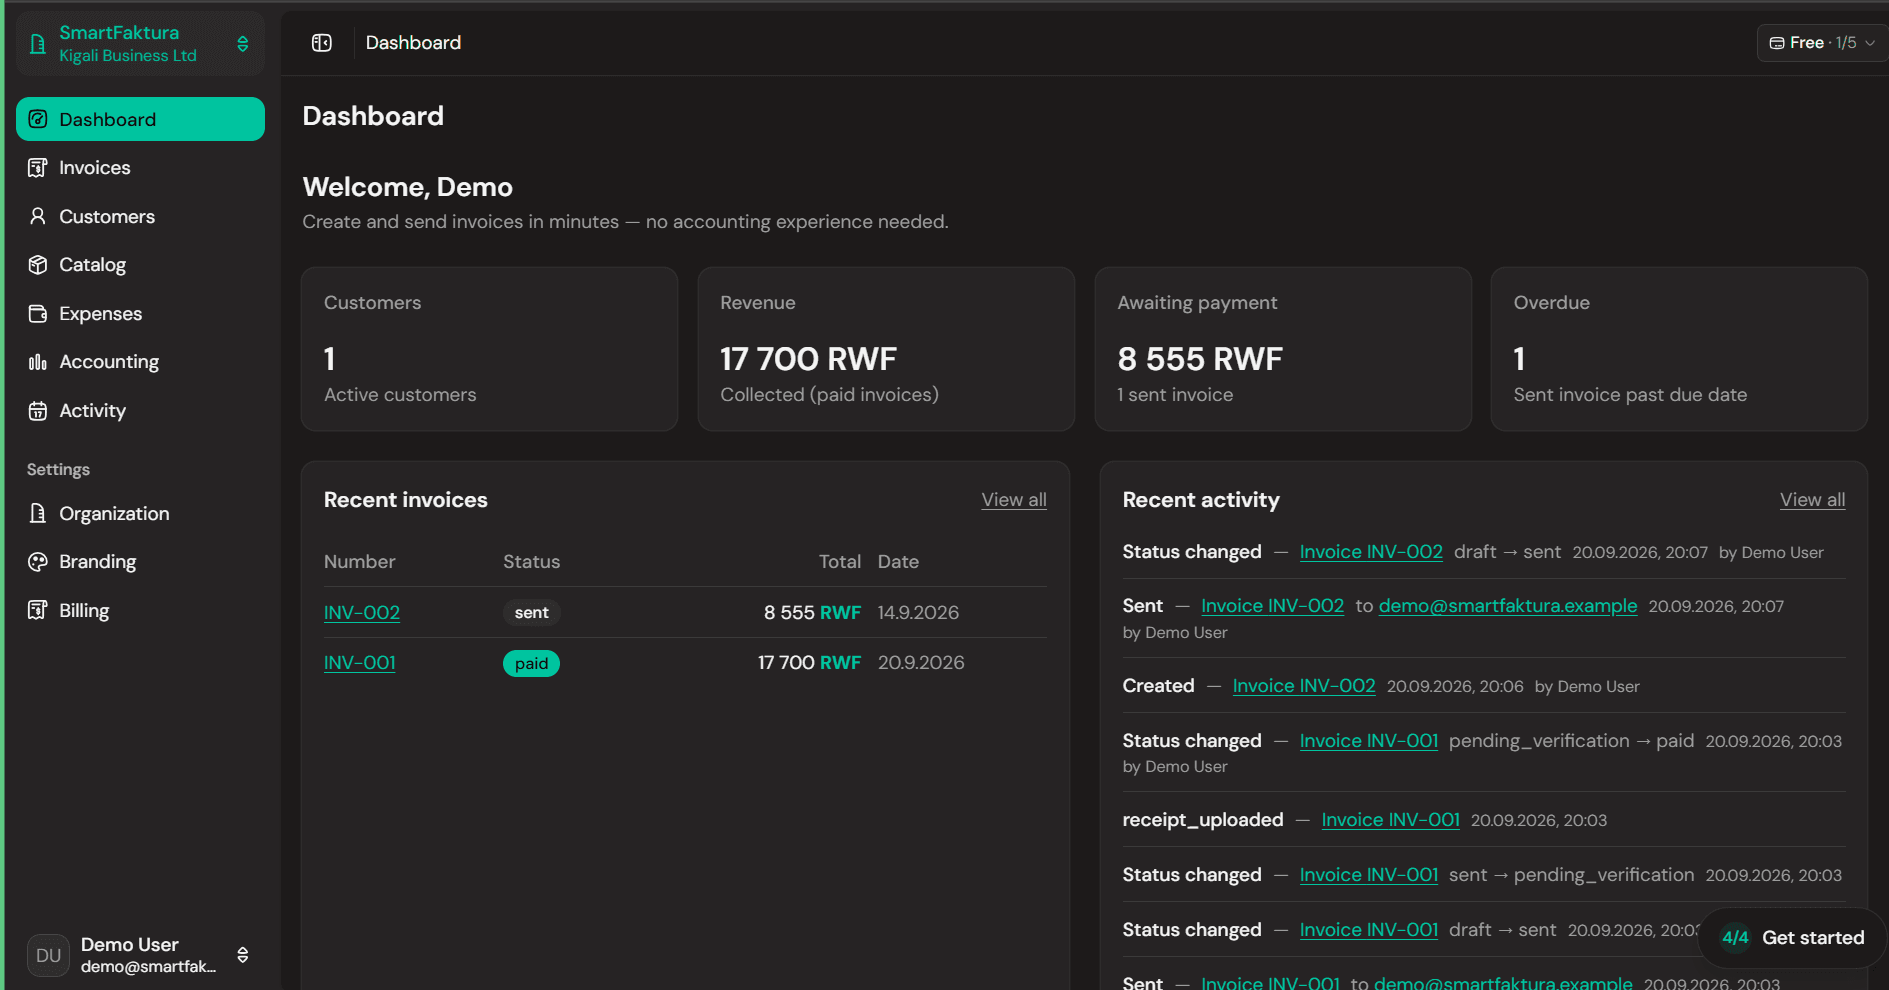Image resolution: width=1889 pixels, height=990 pixels.
Task: Click the 4/4 progress badge
Action: coord(1735,938)
